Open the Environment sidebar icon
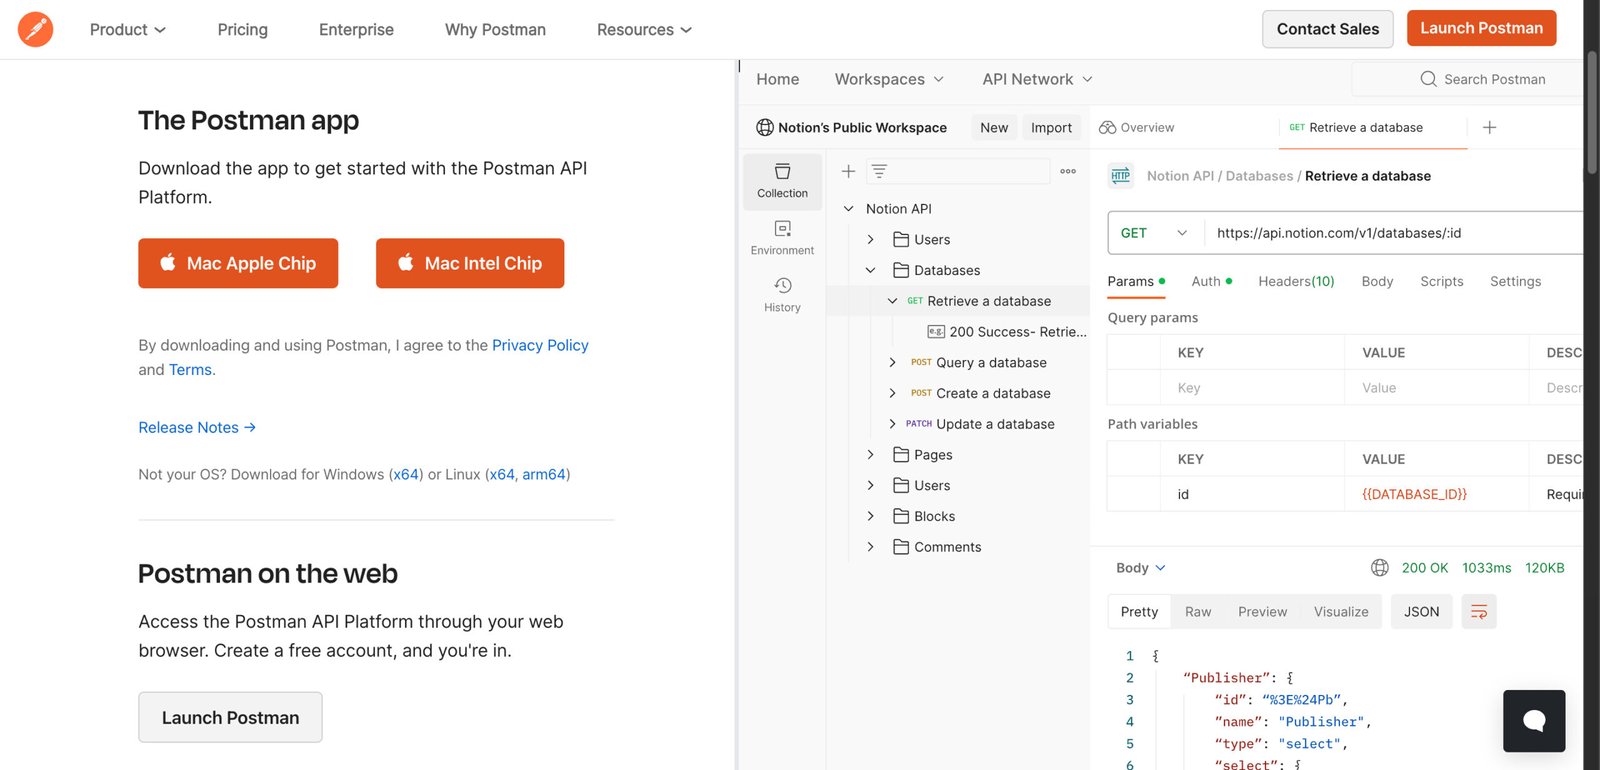This screenshot has width=1600, height=770. click(x=782, y=238)
